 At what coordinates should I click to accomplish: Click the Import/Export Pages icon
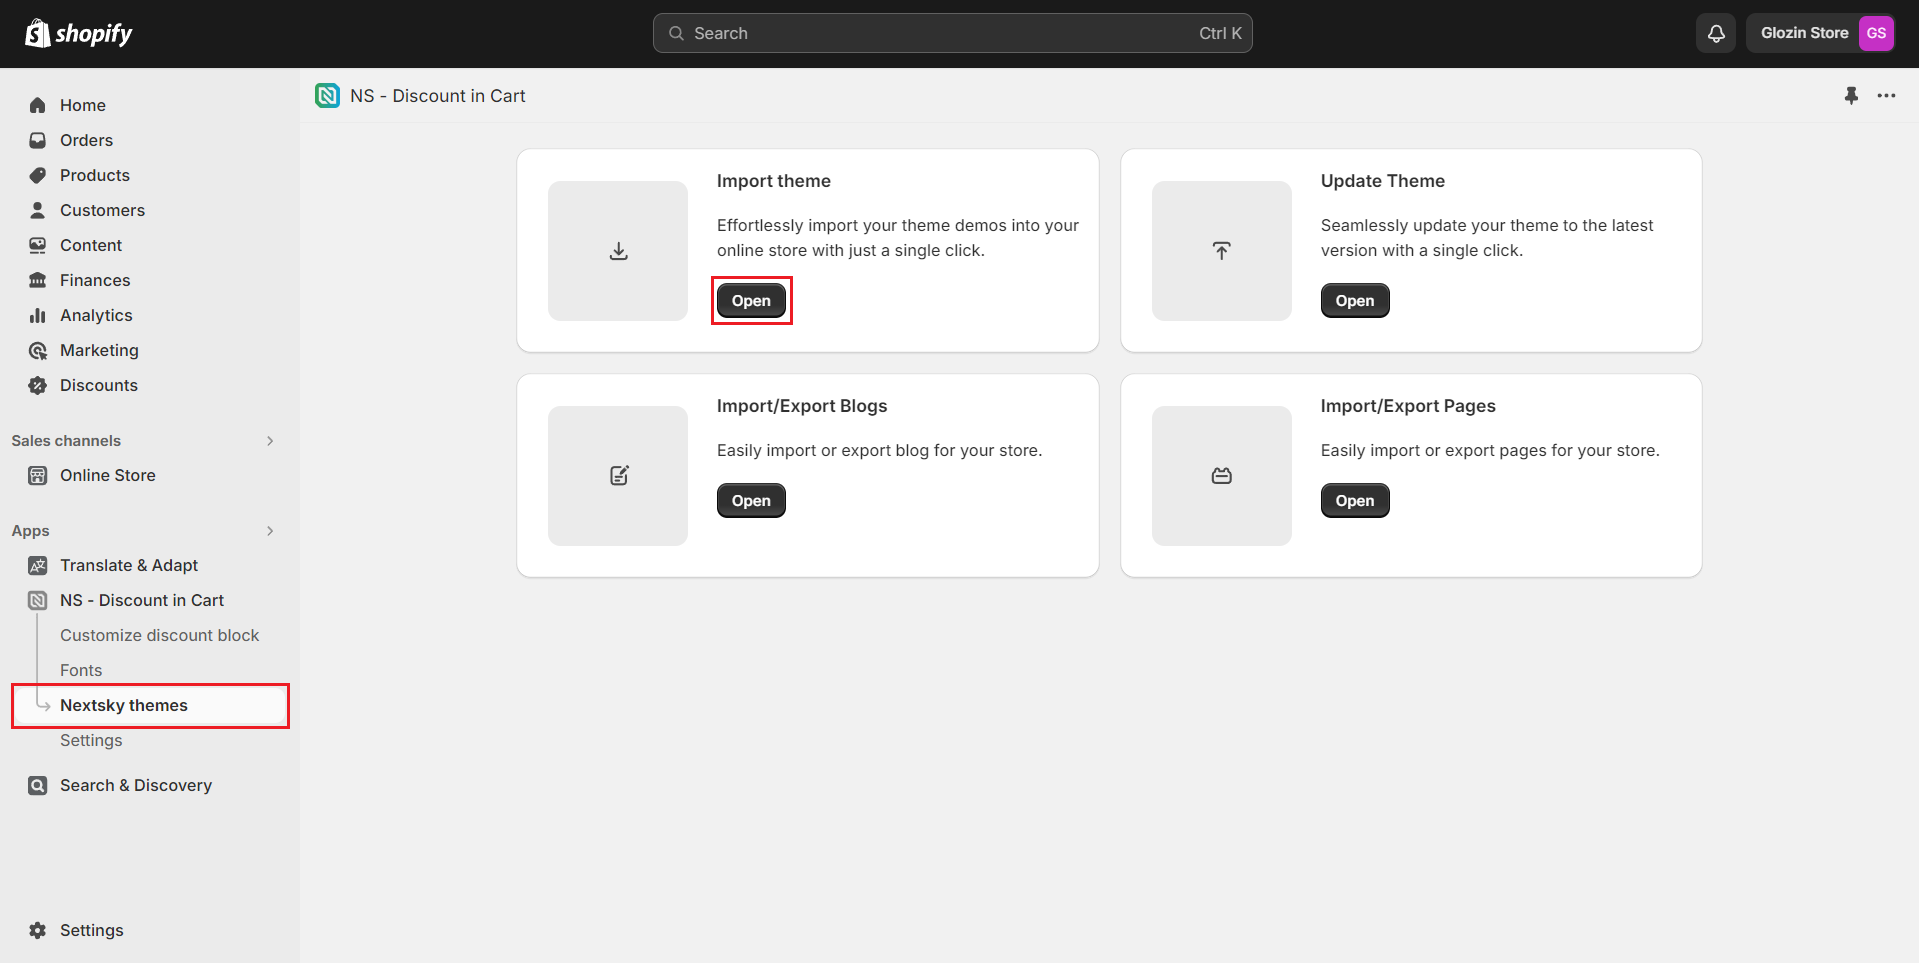pyautogui.click(x=1221, y=476)
